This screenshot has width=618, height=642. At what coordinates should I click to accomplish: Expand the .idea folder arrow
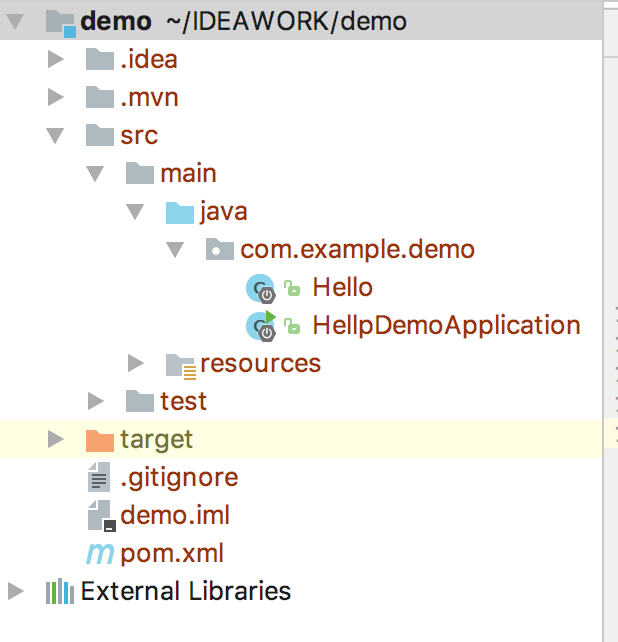coord(56,59)
